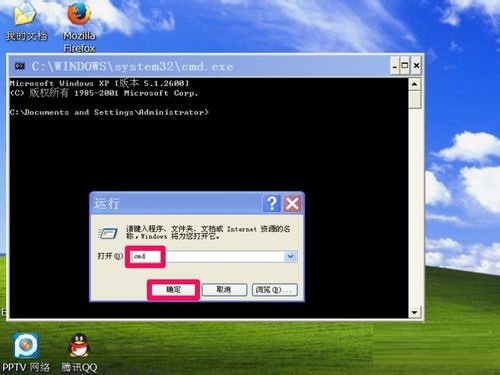Click the Run dialog help question mark

272,203
